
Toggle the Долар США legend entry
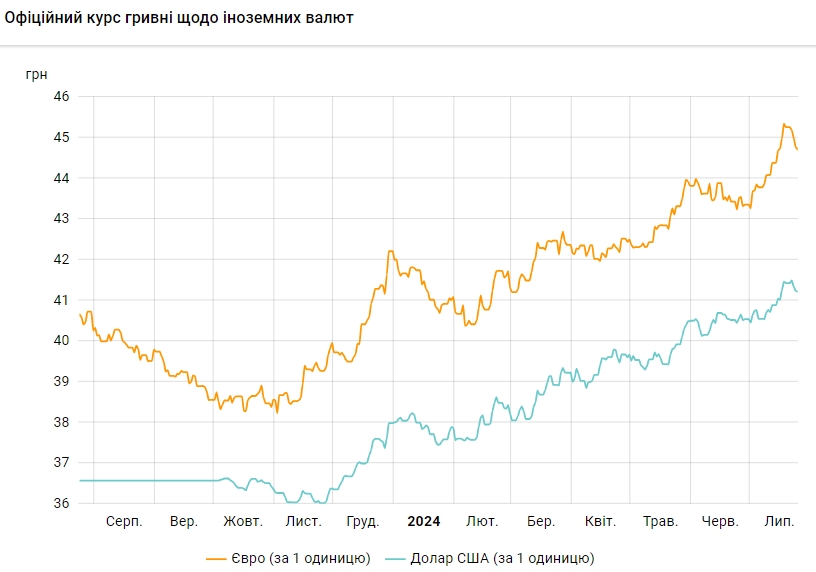point(503,558)
